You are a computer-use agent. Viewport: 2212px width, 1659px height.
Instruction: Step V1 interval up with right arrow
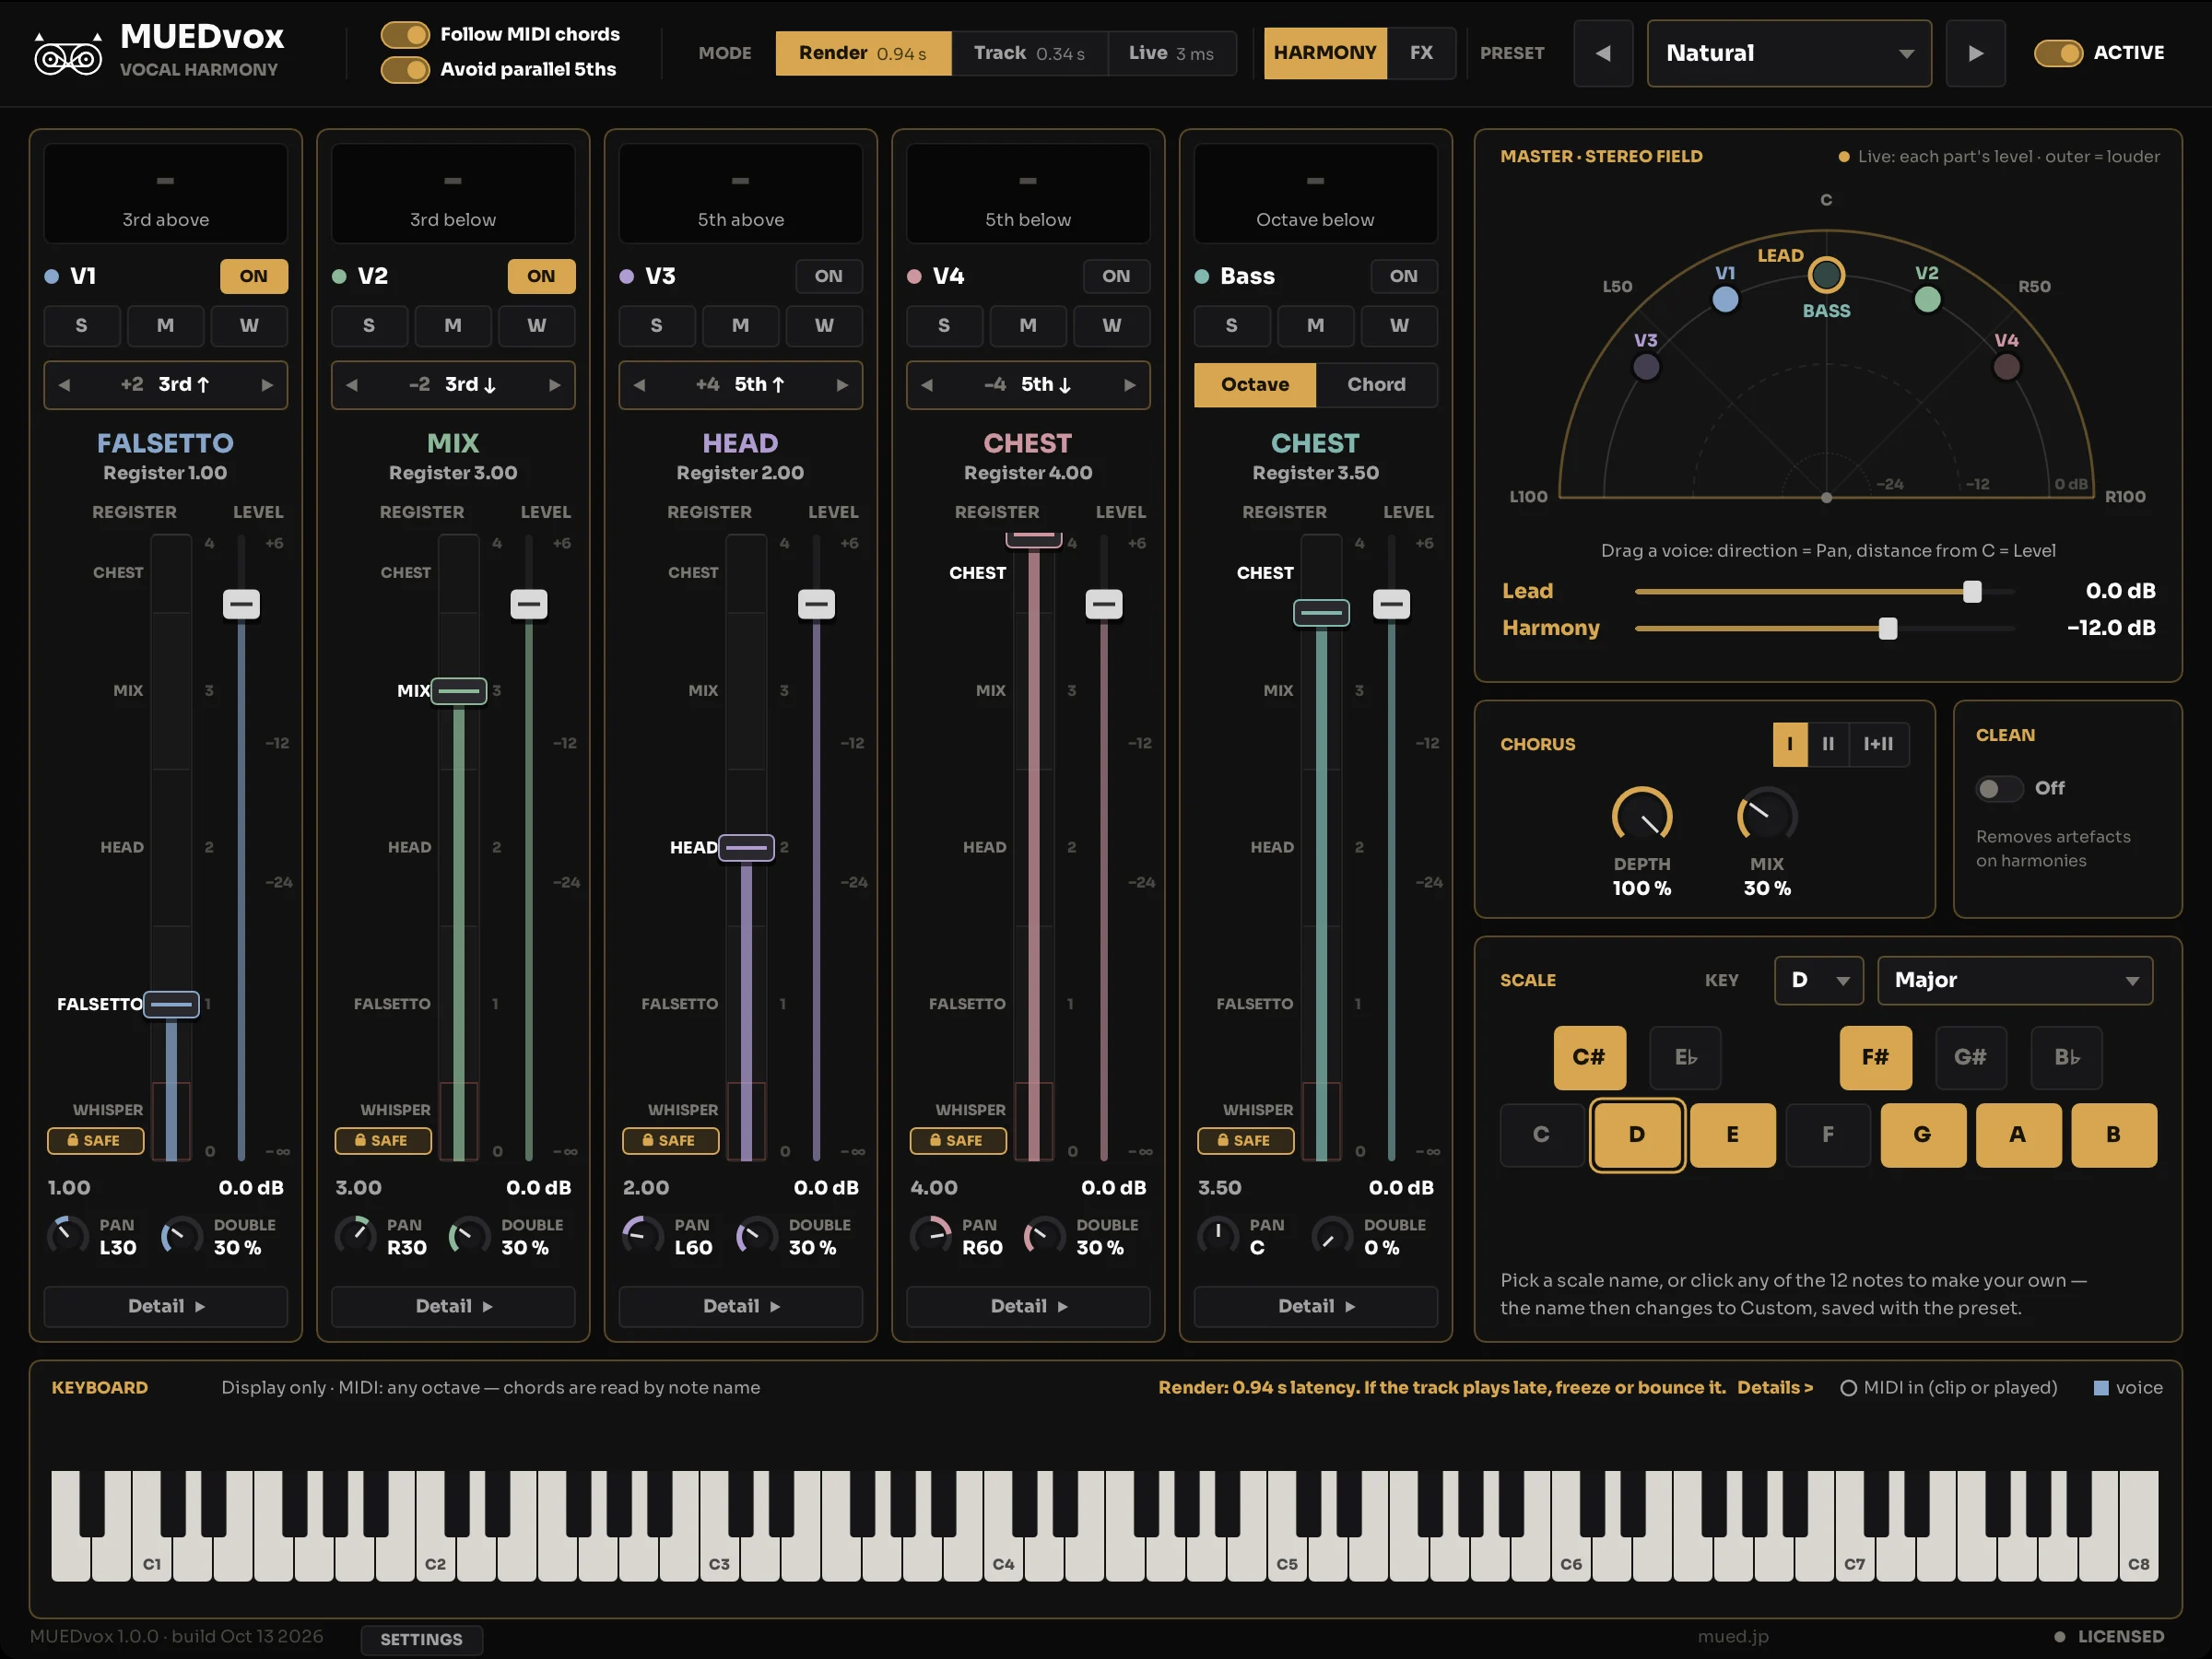267,385
